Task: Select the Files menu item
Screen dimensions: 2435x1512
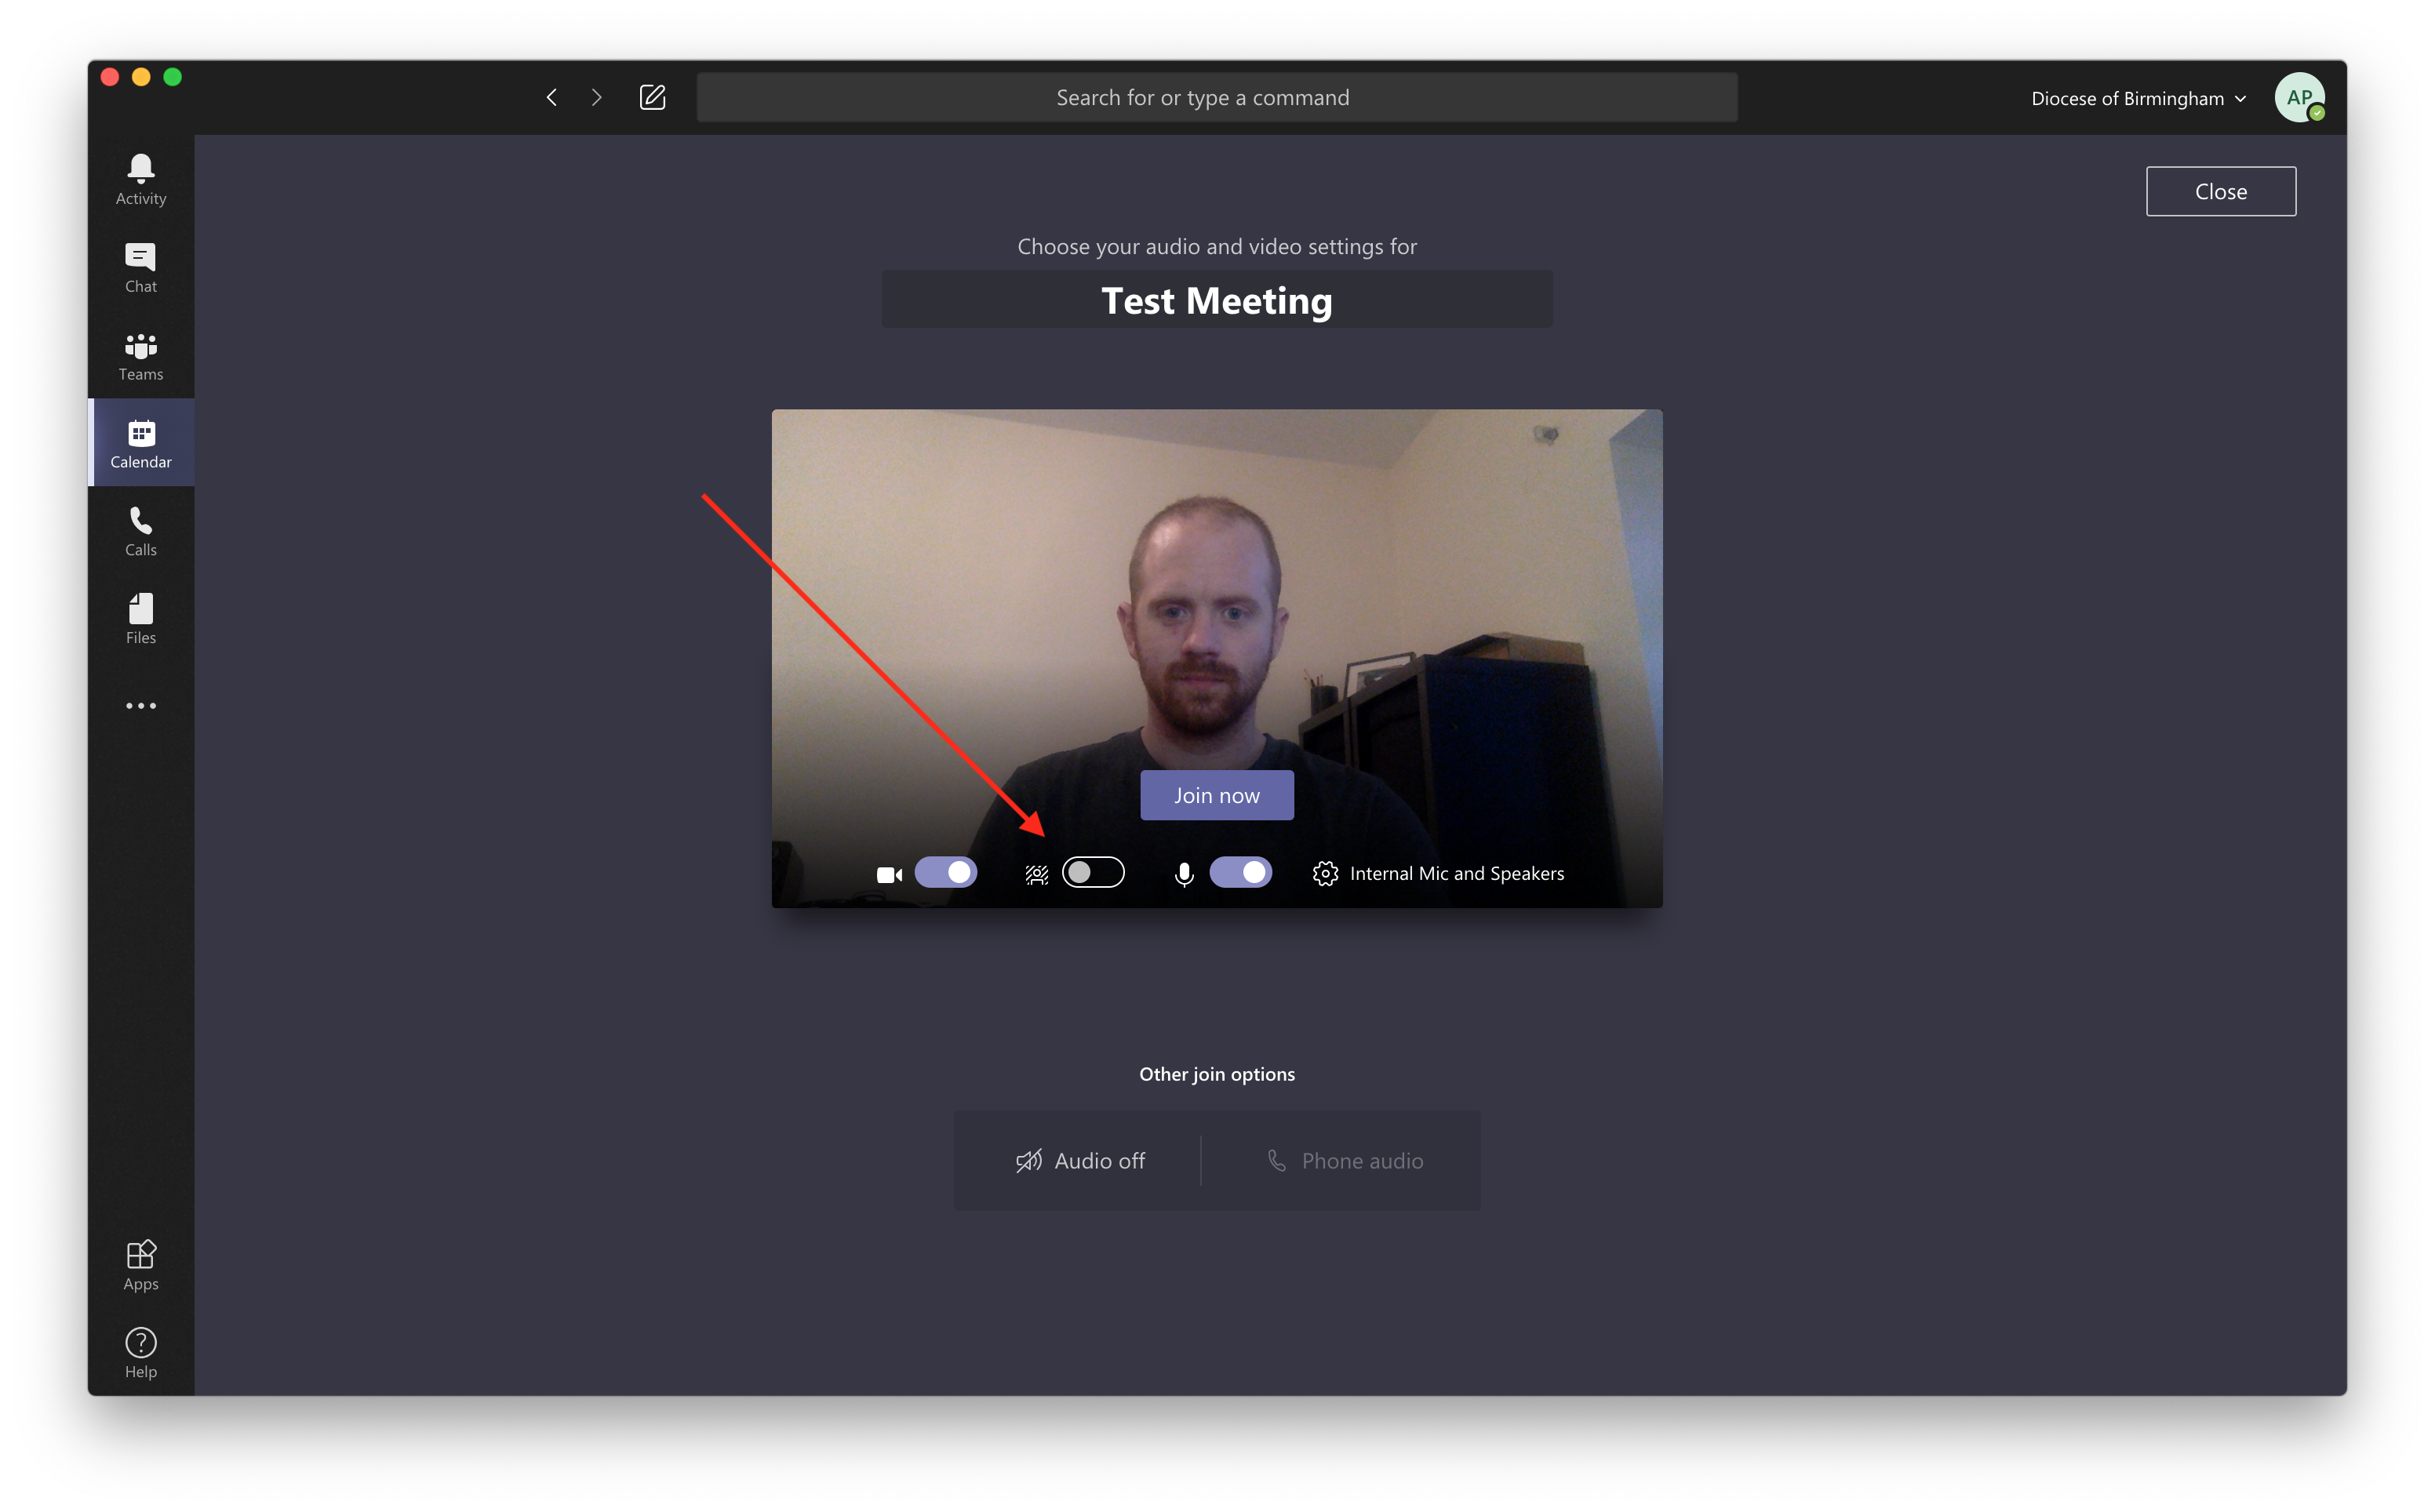Action: point(140,619)
